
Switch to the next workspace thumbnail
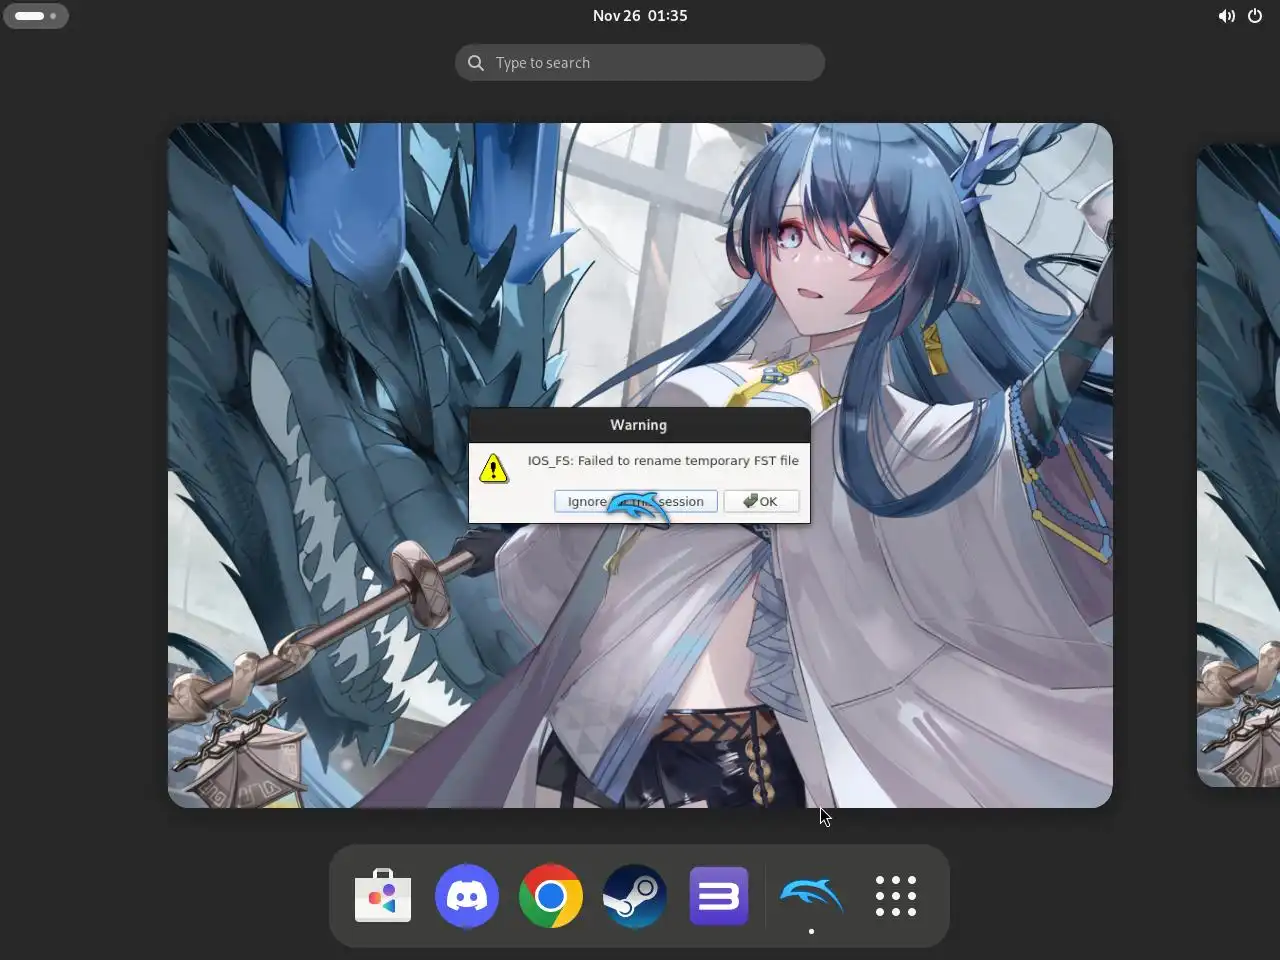tap(1238, 465)
